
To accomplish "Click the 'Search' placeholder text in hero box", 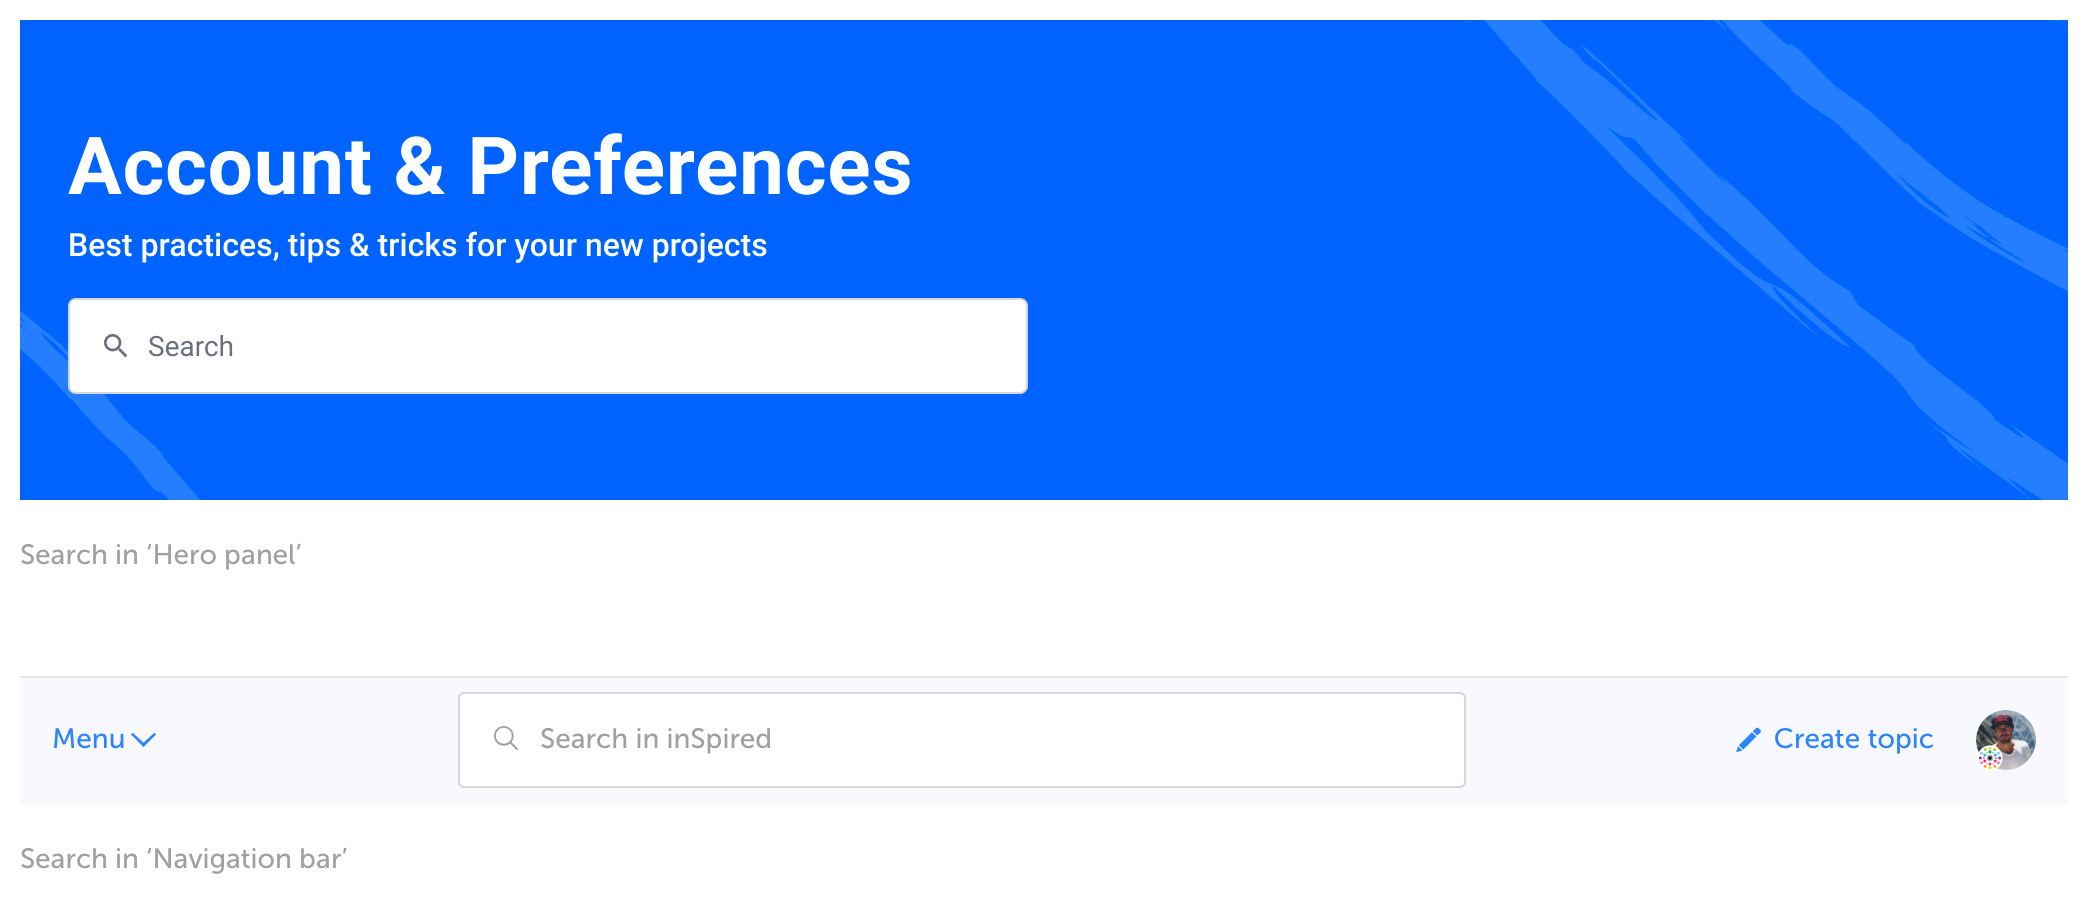I will pyautogui.click(x=190, y=347).
